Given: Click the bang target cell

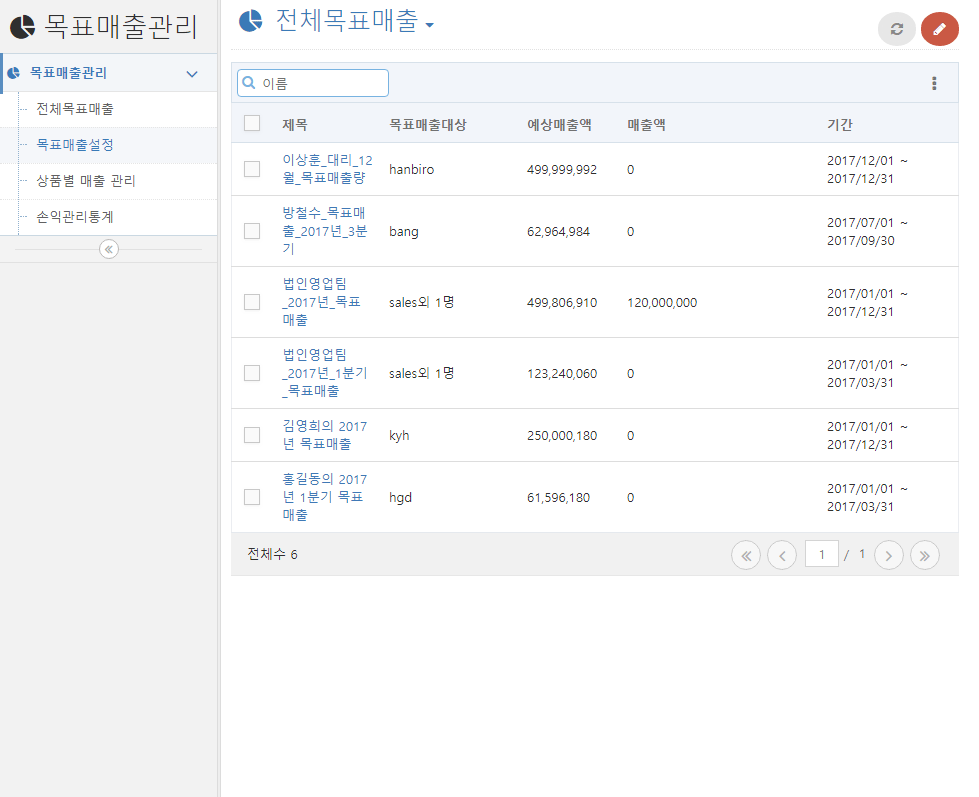Looking at the screenshot, I should (404, 232).
